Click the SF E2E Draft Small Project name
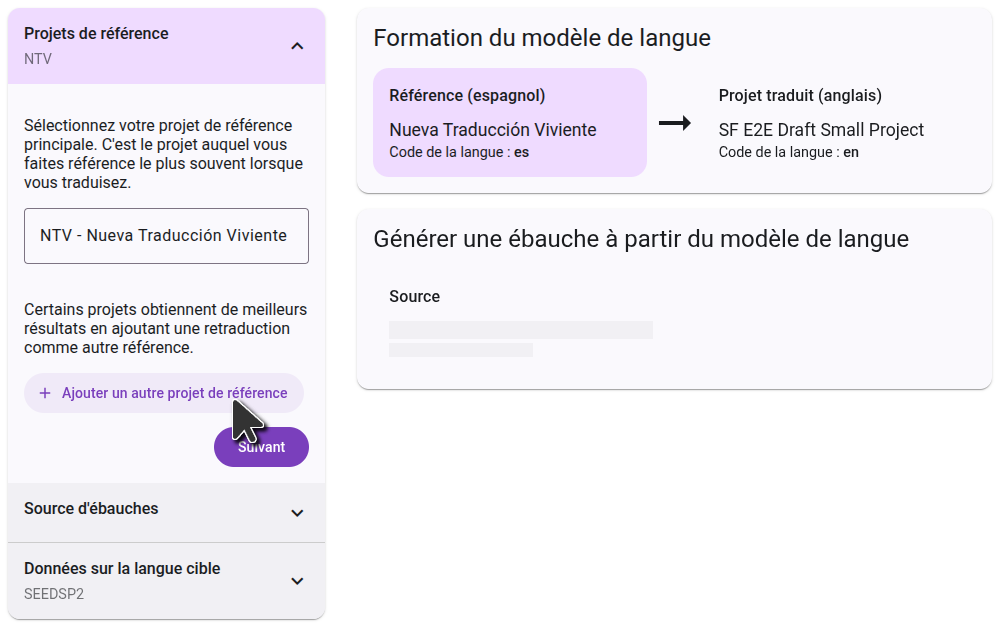 821,130
